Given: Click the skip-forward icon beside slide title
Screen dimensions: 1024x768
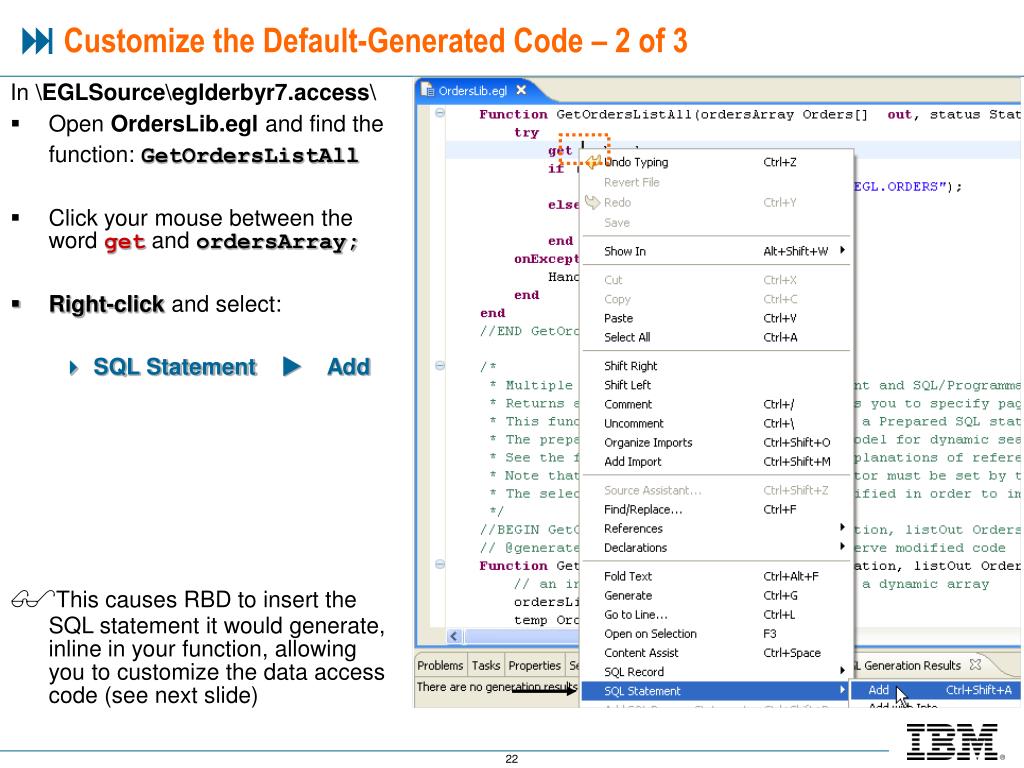Looking at the screenshot, I should [37, 41].
